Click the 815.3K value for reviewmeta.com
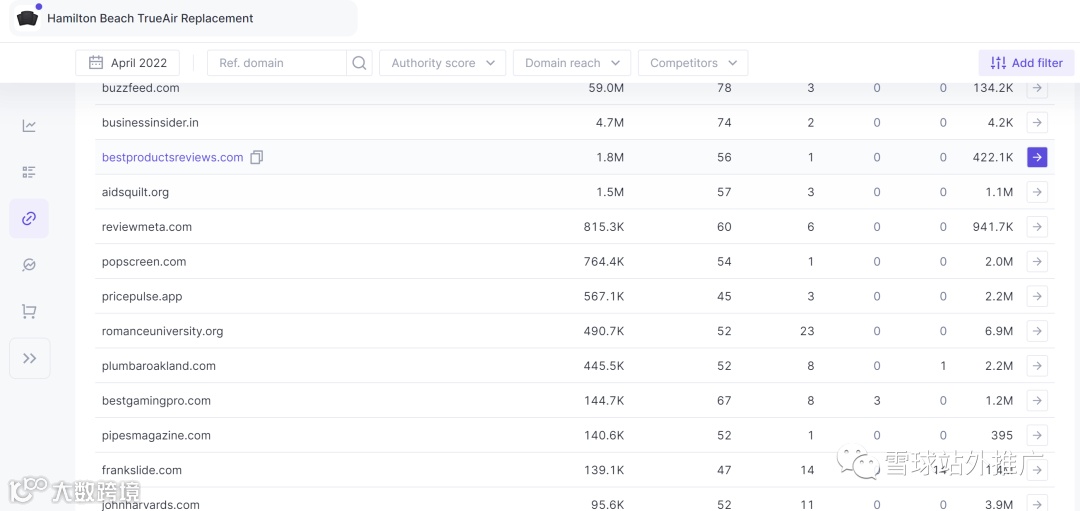 [604, 227]
